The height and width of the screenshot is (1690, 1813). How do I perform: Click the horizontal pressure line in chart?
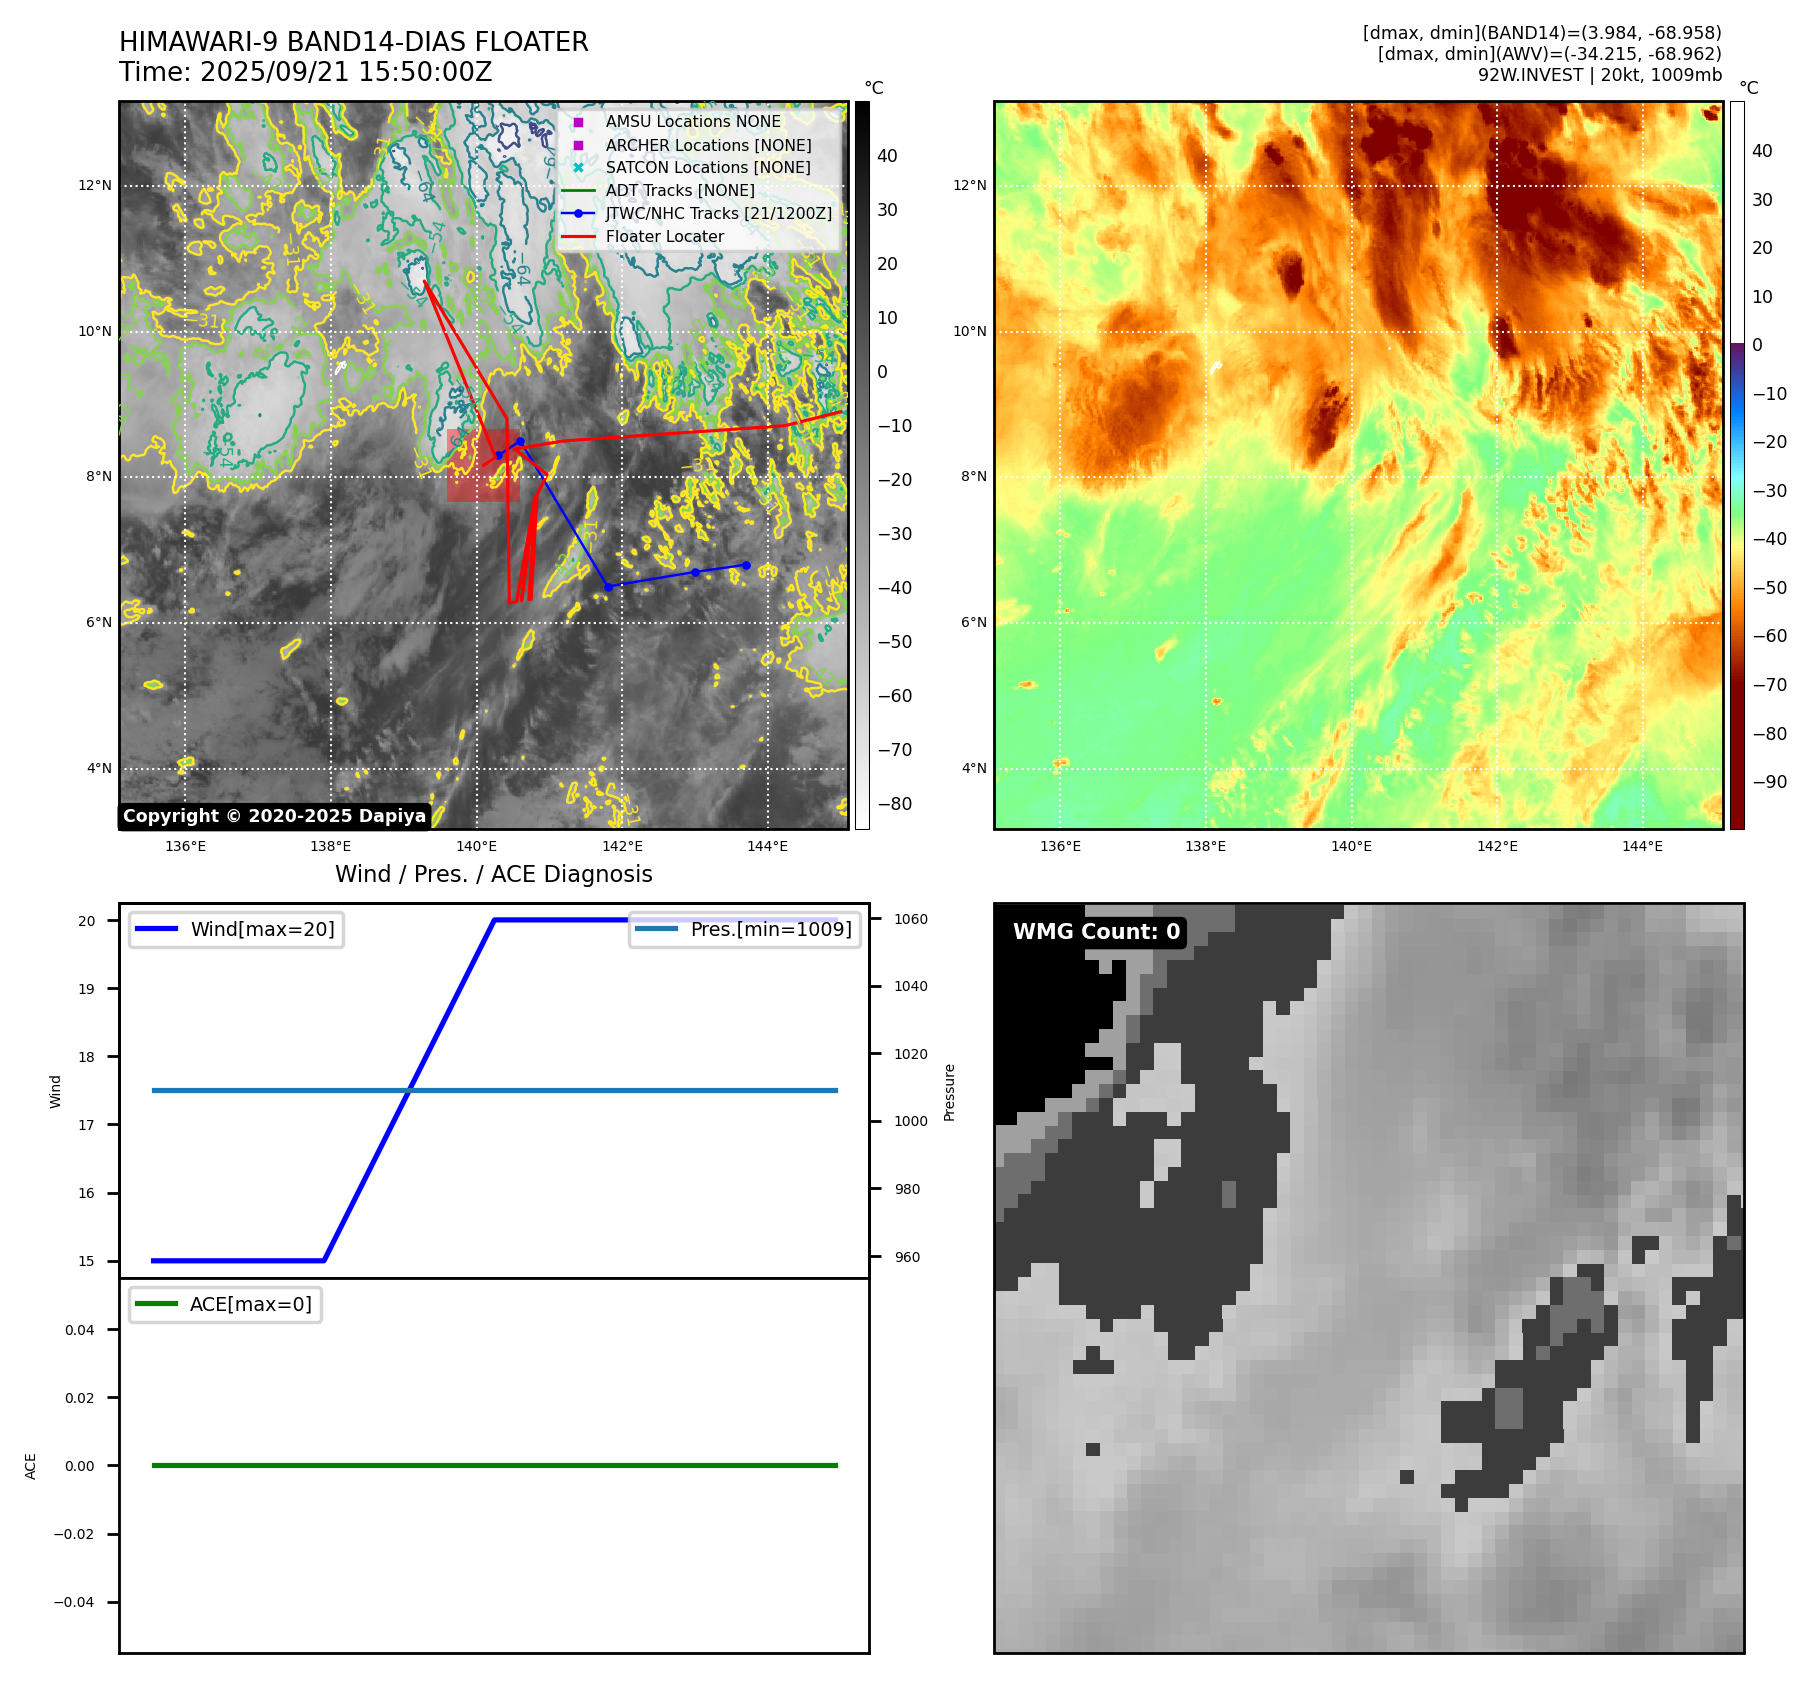494,1090
